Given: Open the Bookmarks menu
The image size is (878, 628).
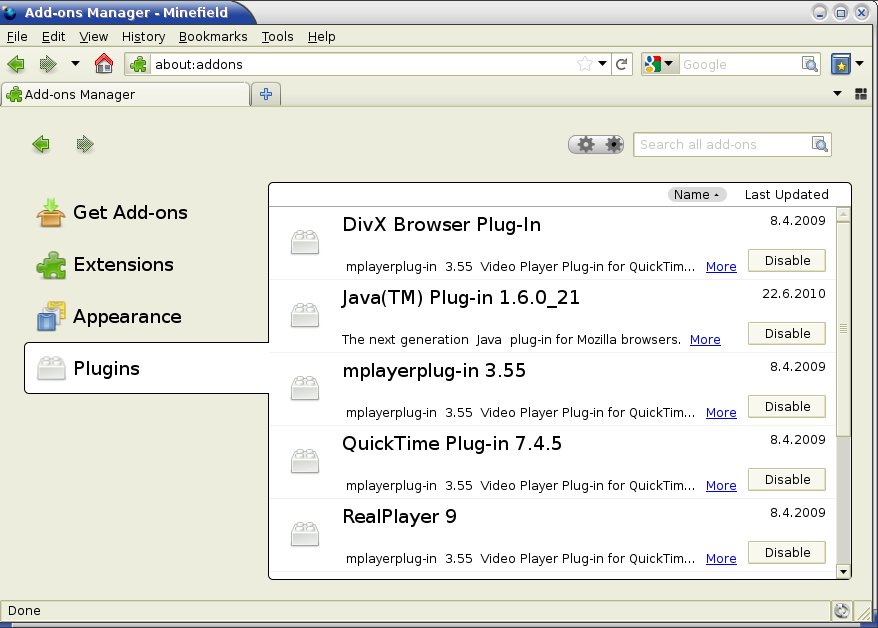Looking at the screenshot, I should pyautogui.click(x=213, y=36).
